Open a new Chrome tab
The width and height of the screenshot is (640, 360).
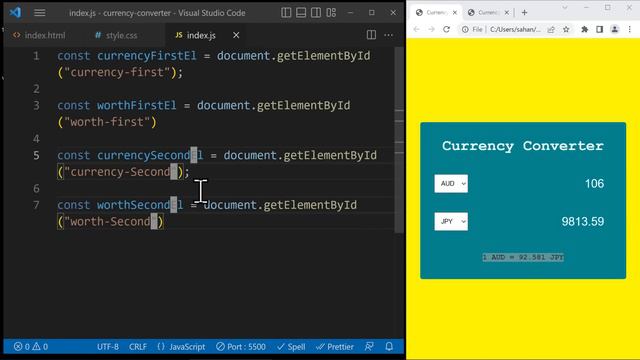(x=524, y=13)
